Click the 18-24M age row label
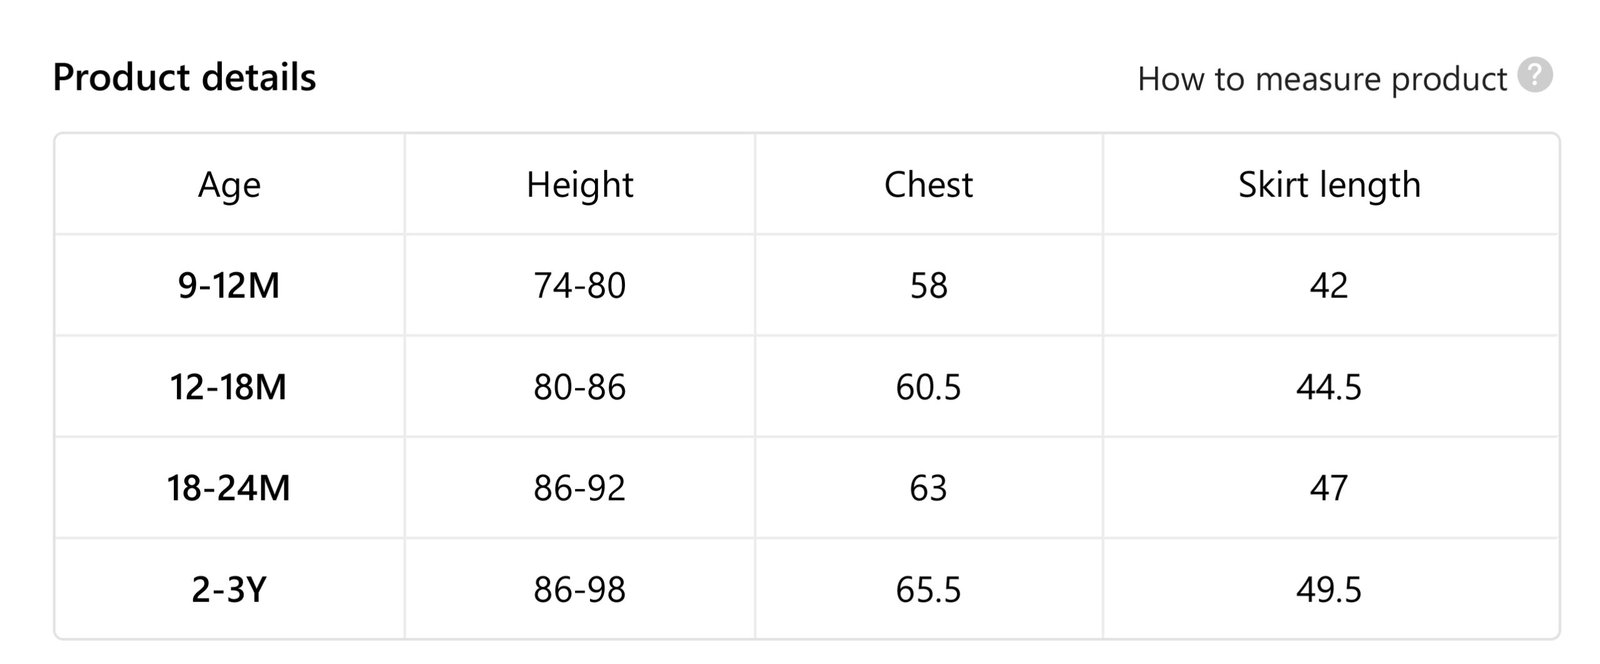This screenshot has width=1600, height=664. [x=229, y=488]
